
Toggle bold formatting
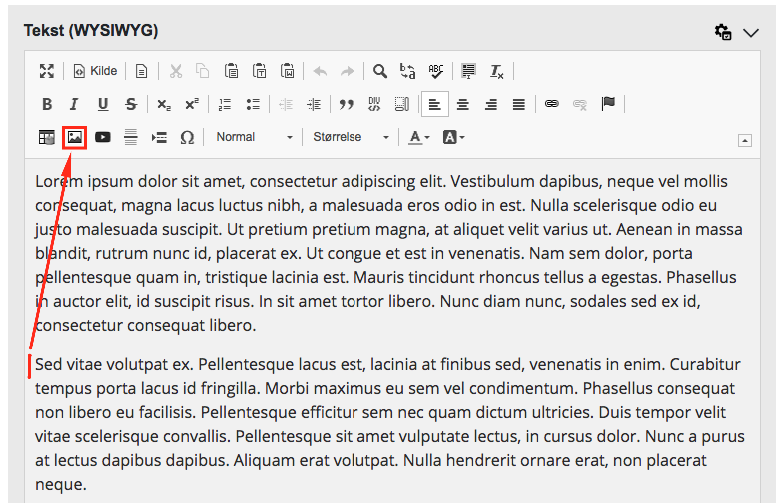(47, 104)
